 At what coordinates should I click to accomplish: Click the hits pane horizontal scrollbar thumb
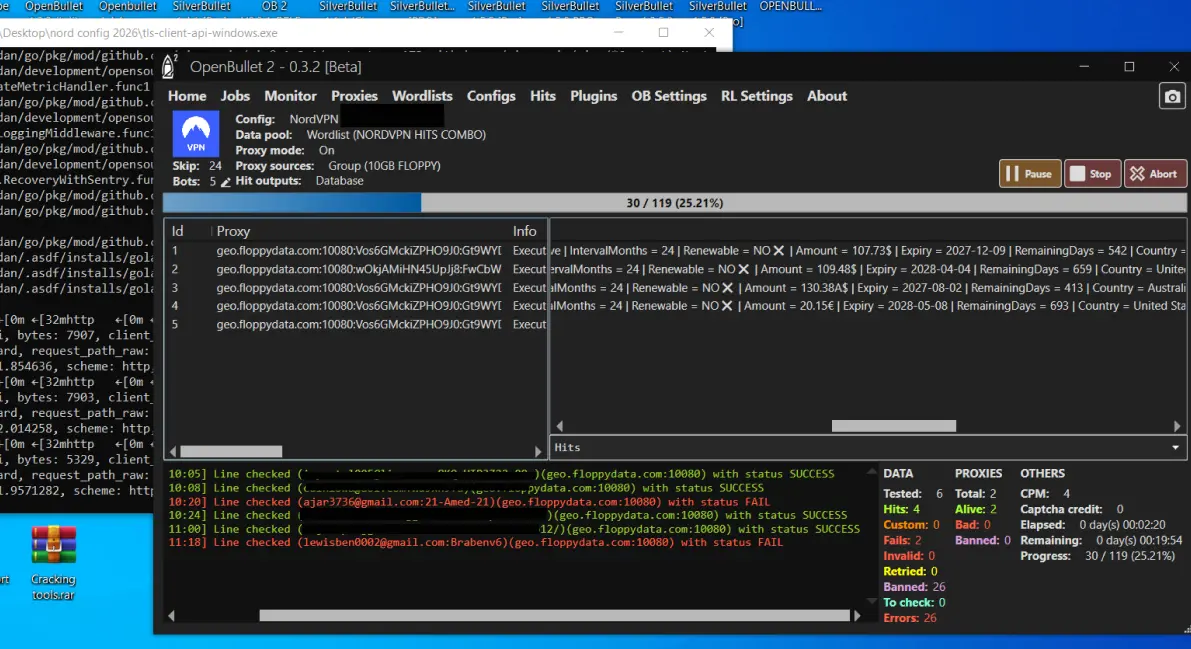coord(893,426)
